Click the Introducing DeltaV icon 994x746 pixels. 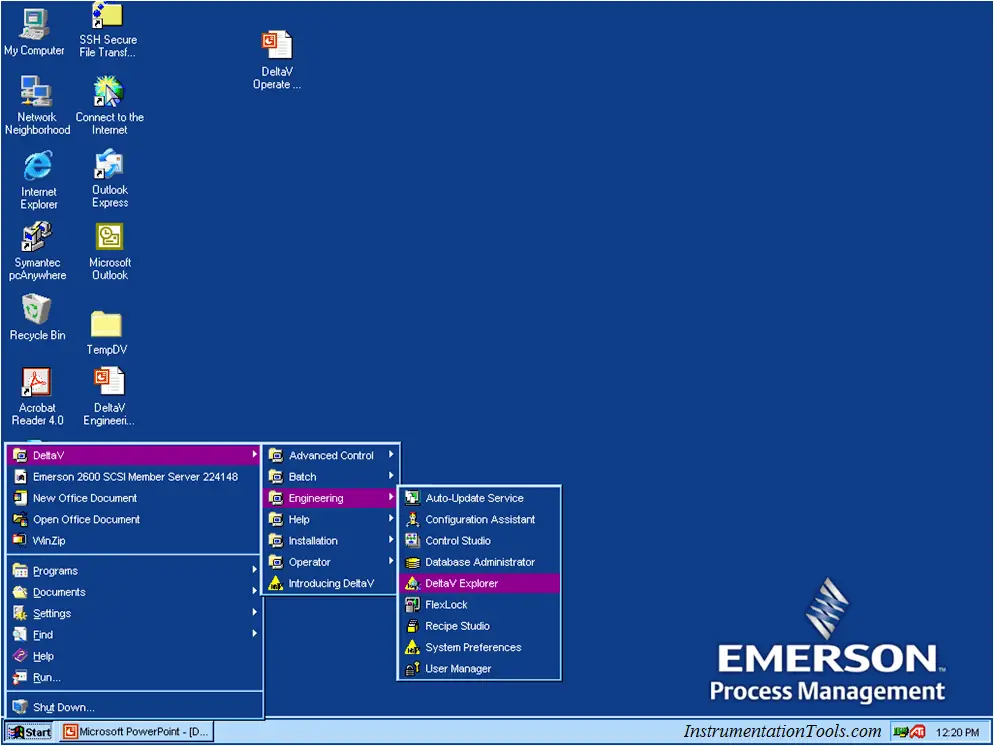[x=275, y=583]
